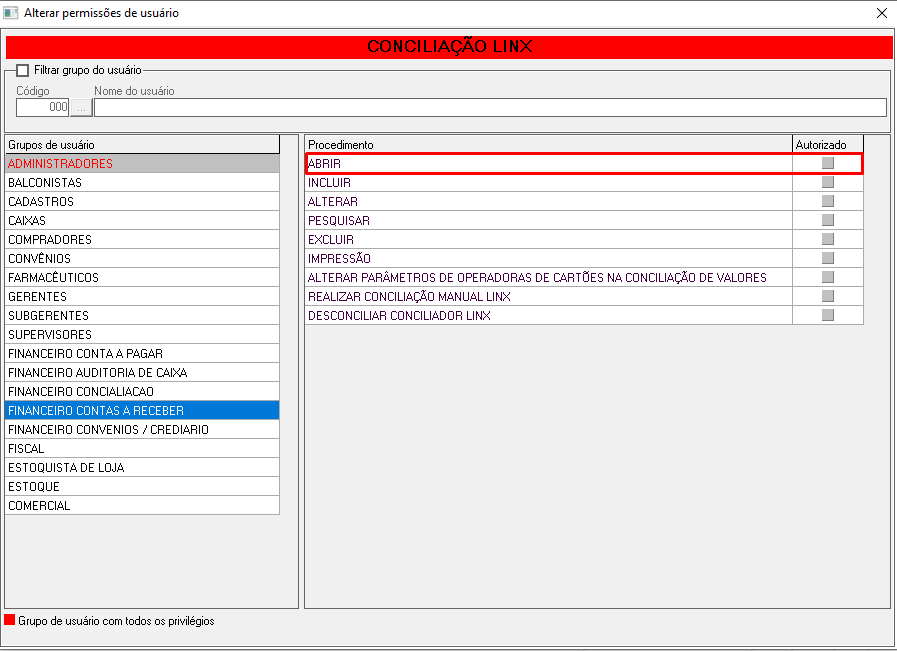
Task: Click the ALTERAR procedure name
Action: (x=333, y=201)
